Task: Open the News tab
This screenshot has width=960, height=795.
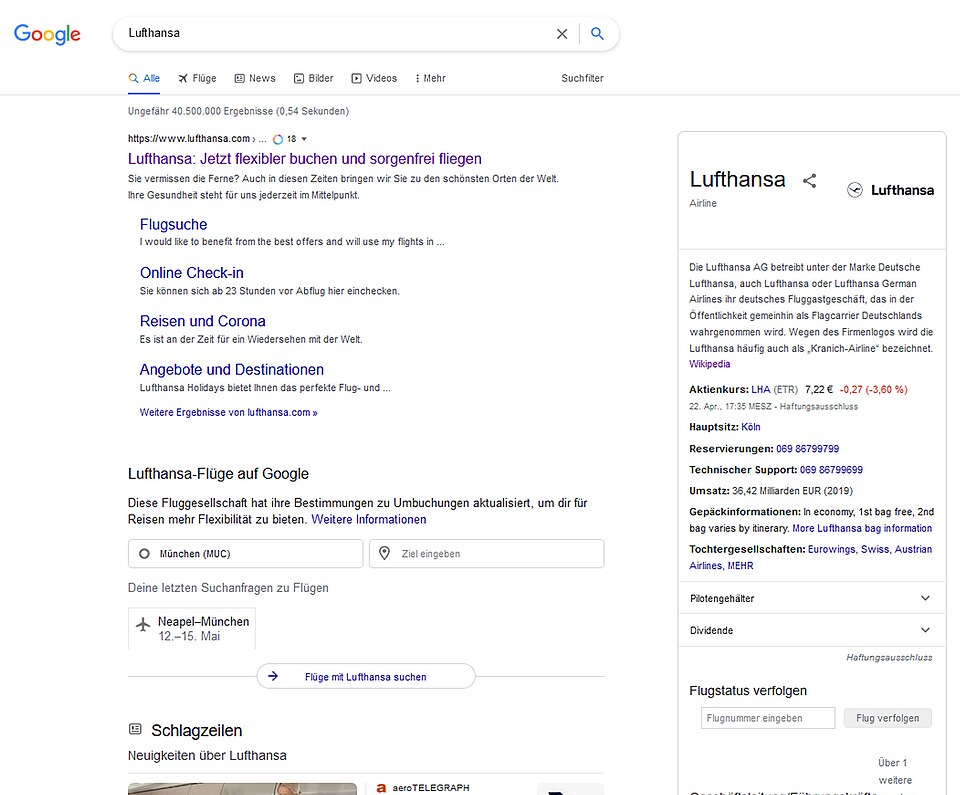Action: (x=255, y=78)
